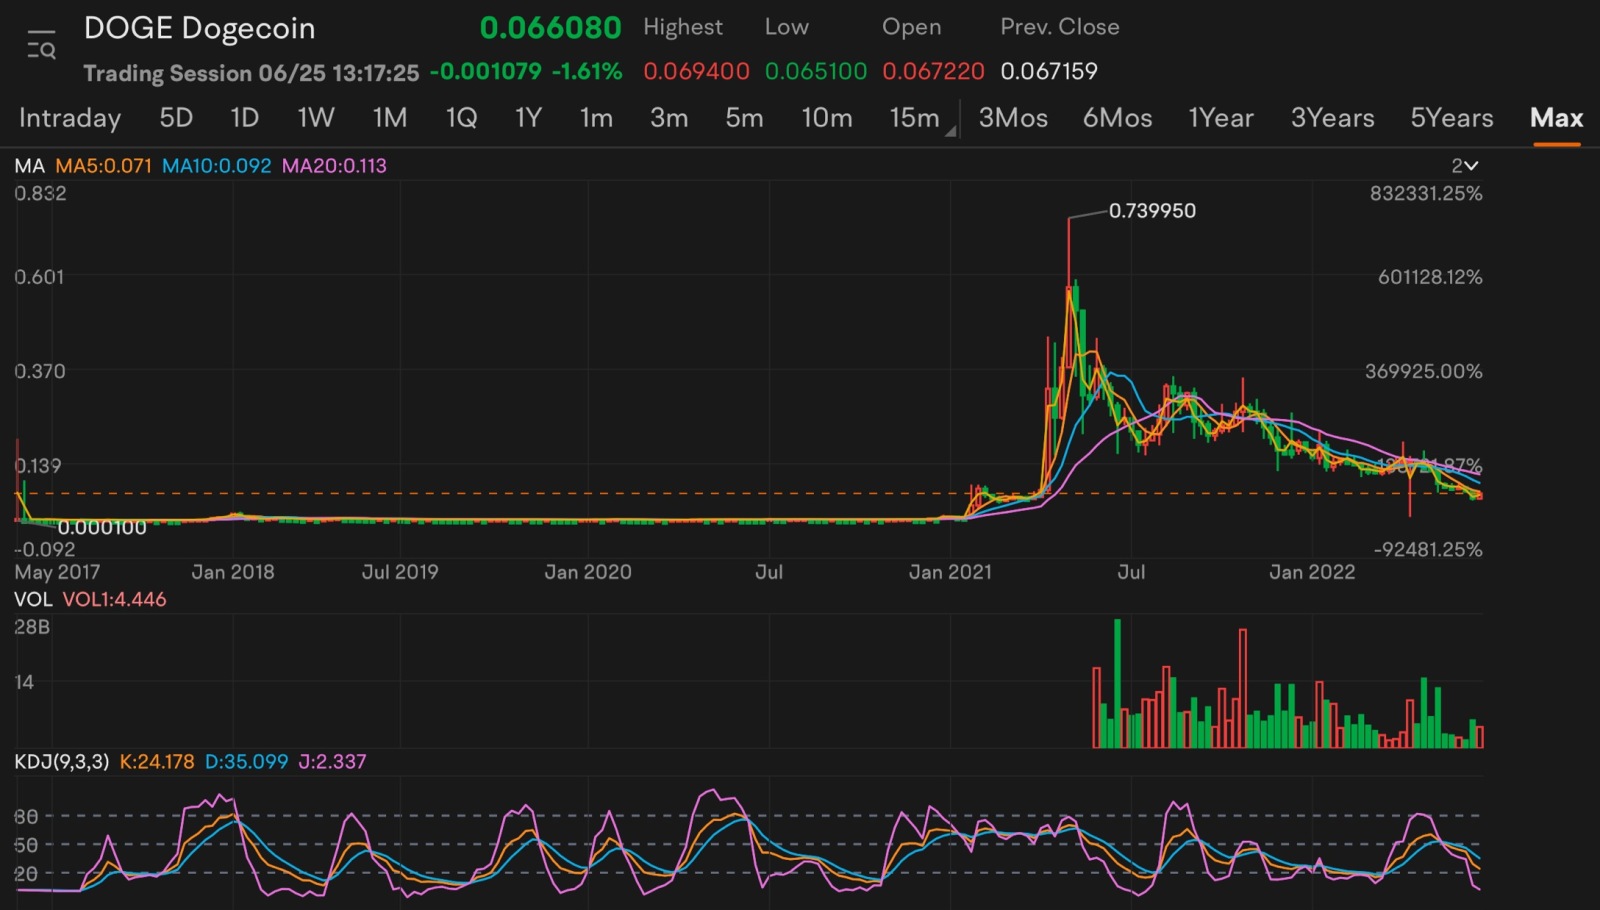
Task: Click the 832331.25% axis label
Action: click(1426, 194)
